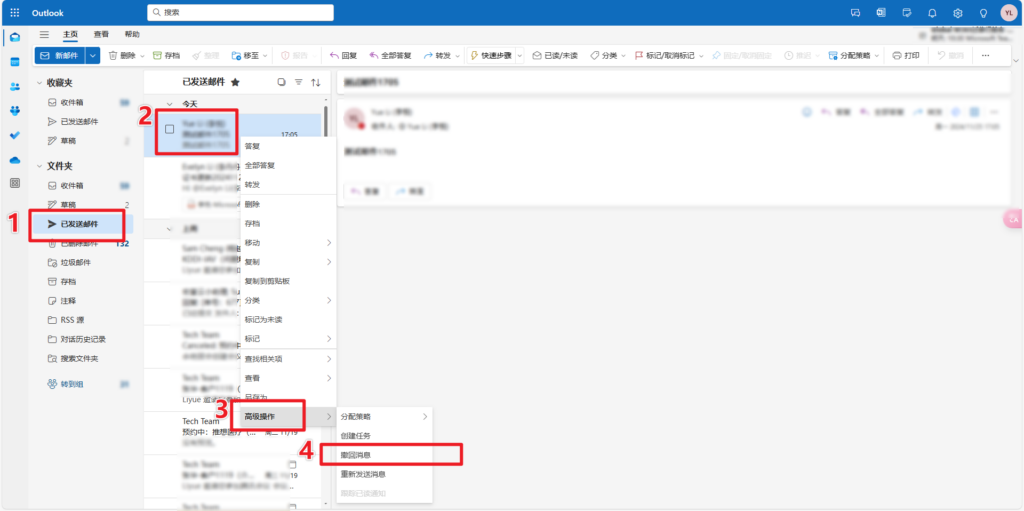This screenshot has width=1024, height=511.
Task: Click the sort arrows icon in message list
Action: pyautogui.click(x=316, y=82)
